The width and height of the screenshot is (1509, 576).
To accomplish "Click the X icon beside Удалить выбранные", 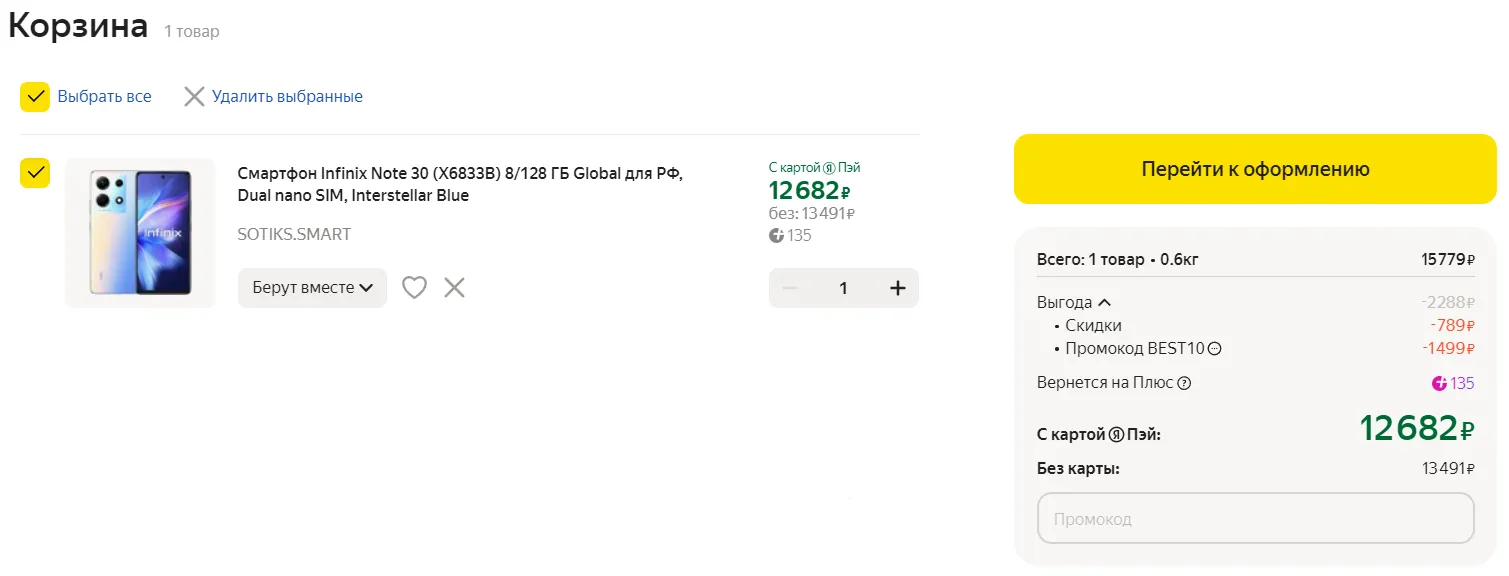I will coord(194,97).
